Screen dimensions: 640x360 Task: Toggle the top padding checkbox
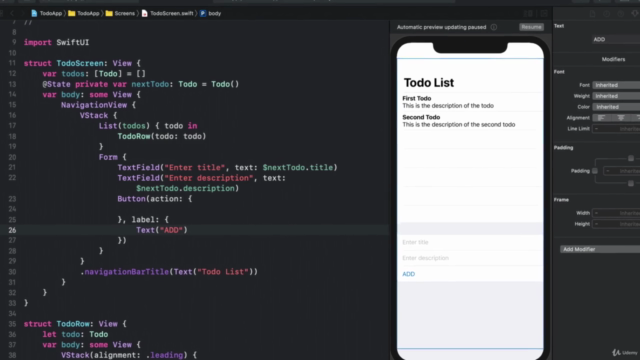pyautogui.click(x=631, y=158)
